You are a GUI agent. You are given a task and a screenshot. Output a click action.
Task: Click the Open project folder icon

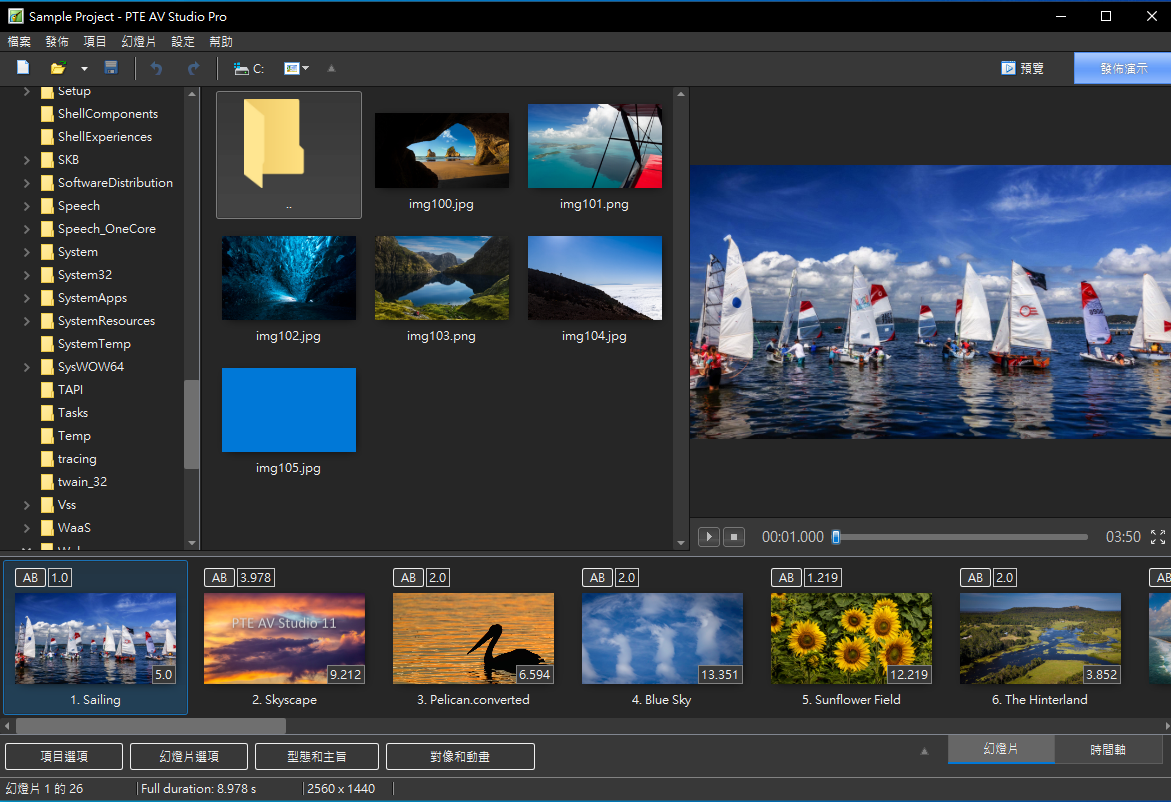58,68
